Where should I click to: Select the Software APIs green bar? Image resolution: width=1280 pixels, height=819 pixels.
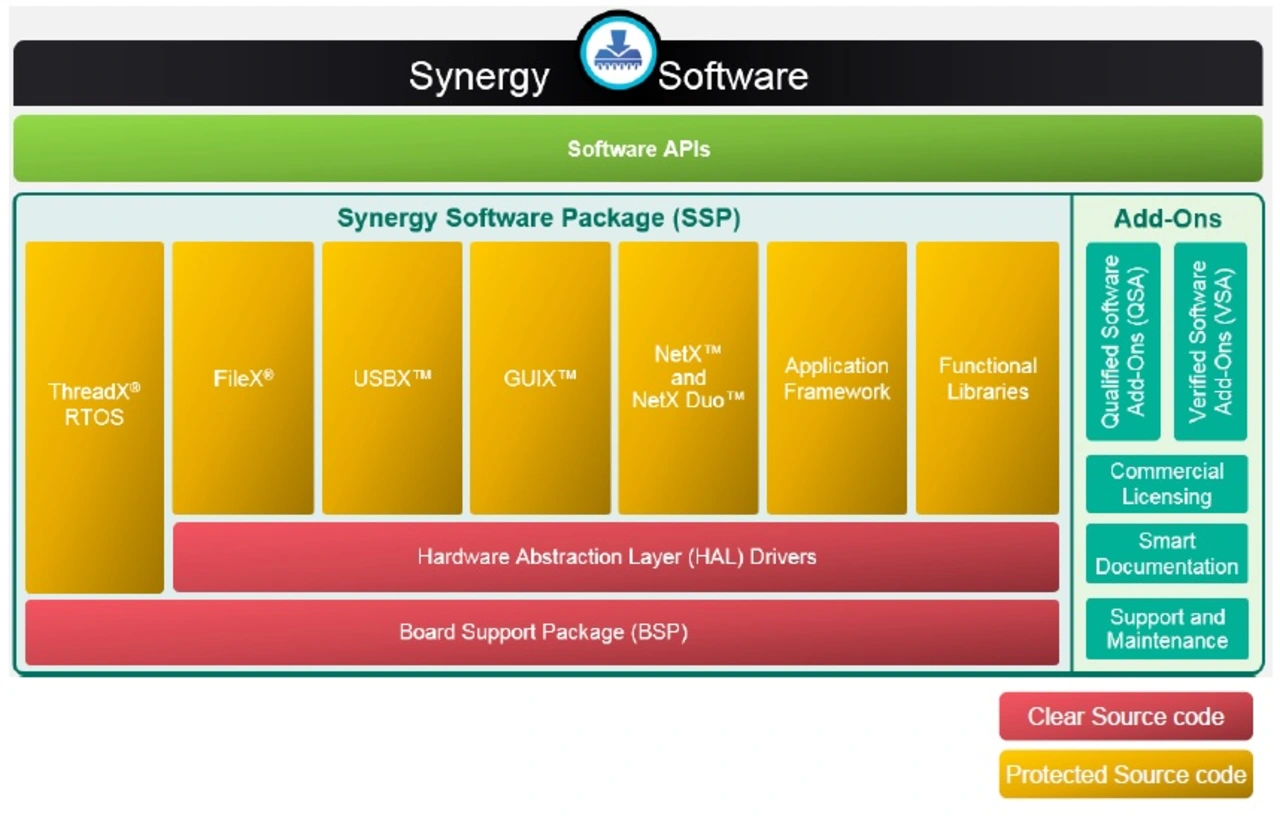[x=638, y=149]
